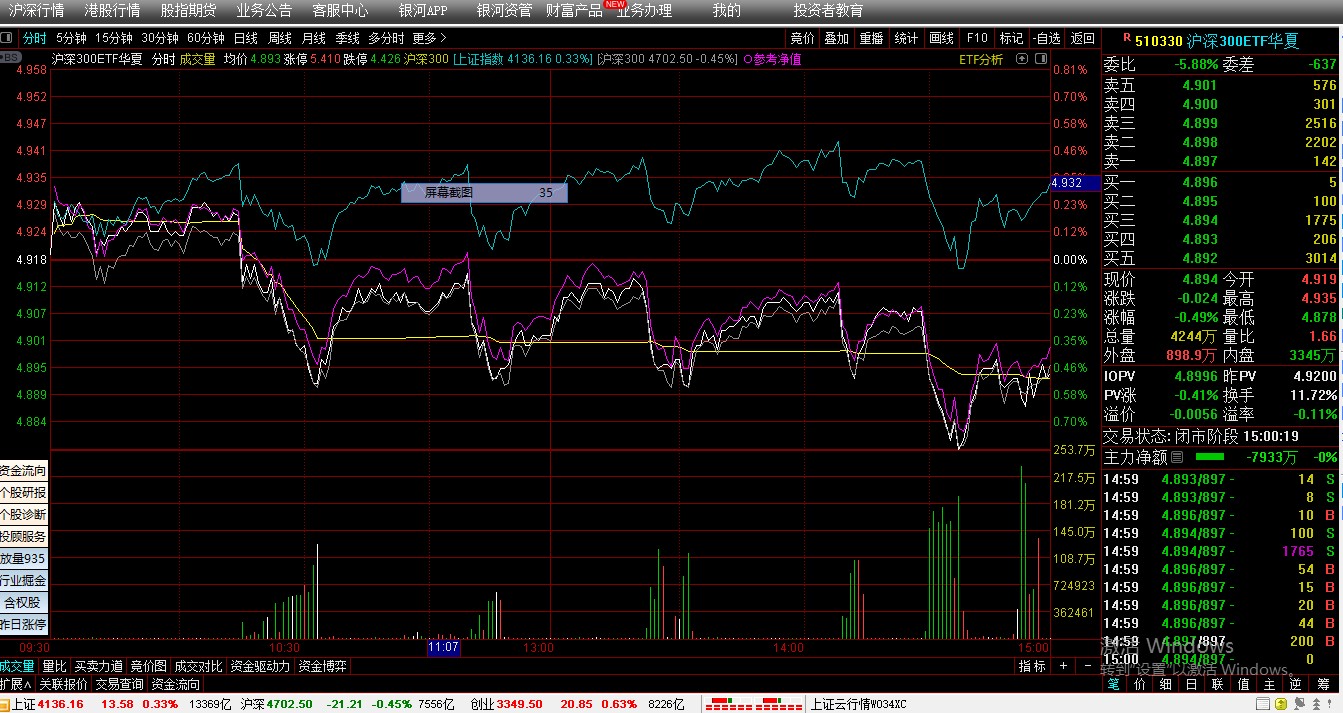Open 资金流向 in the left sidebar

23,471
